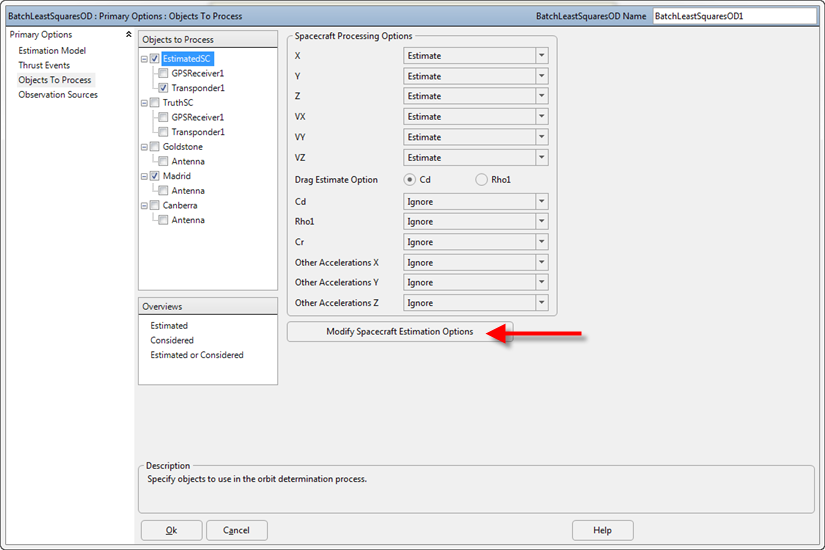The width and height of the screenshot is (825, 550).
Task: Select Objects To Process in sidebar
Action: (55, 80)
